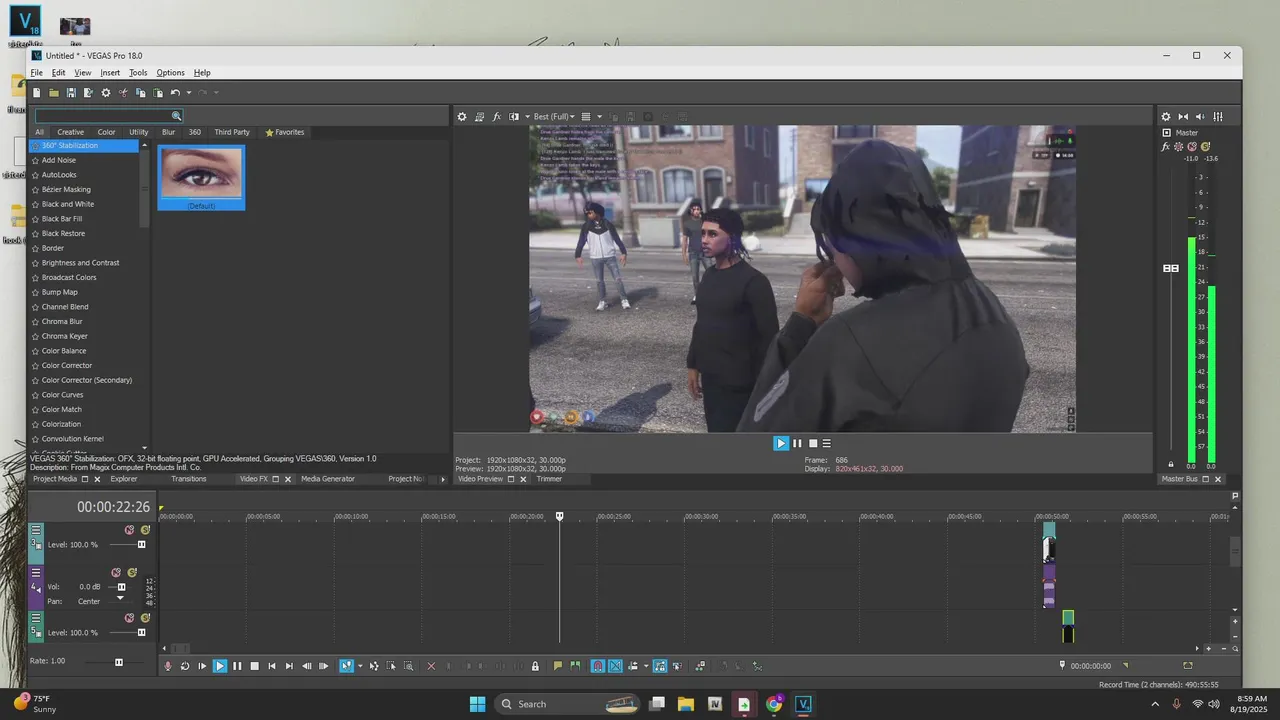Save the project using the floppy icon

[71, 93]
